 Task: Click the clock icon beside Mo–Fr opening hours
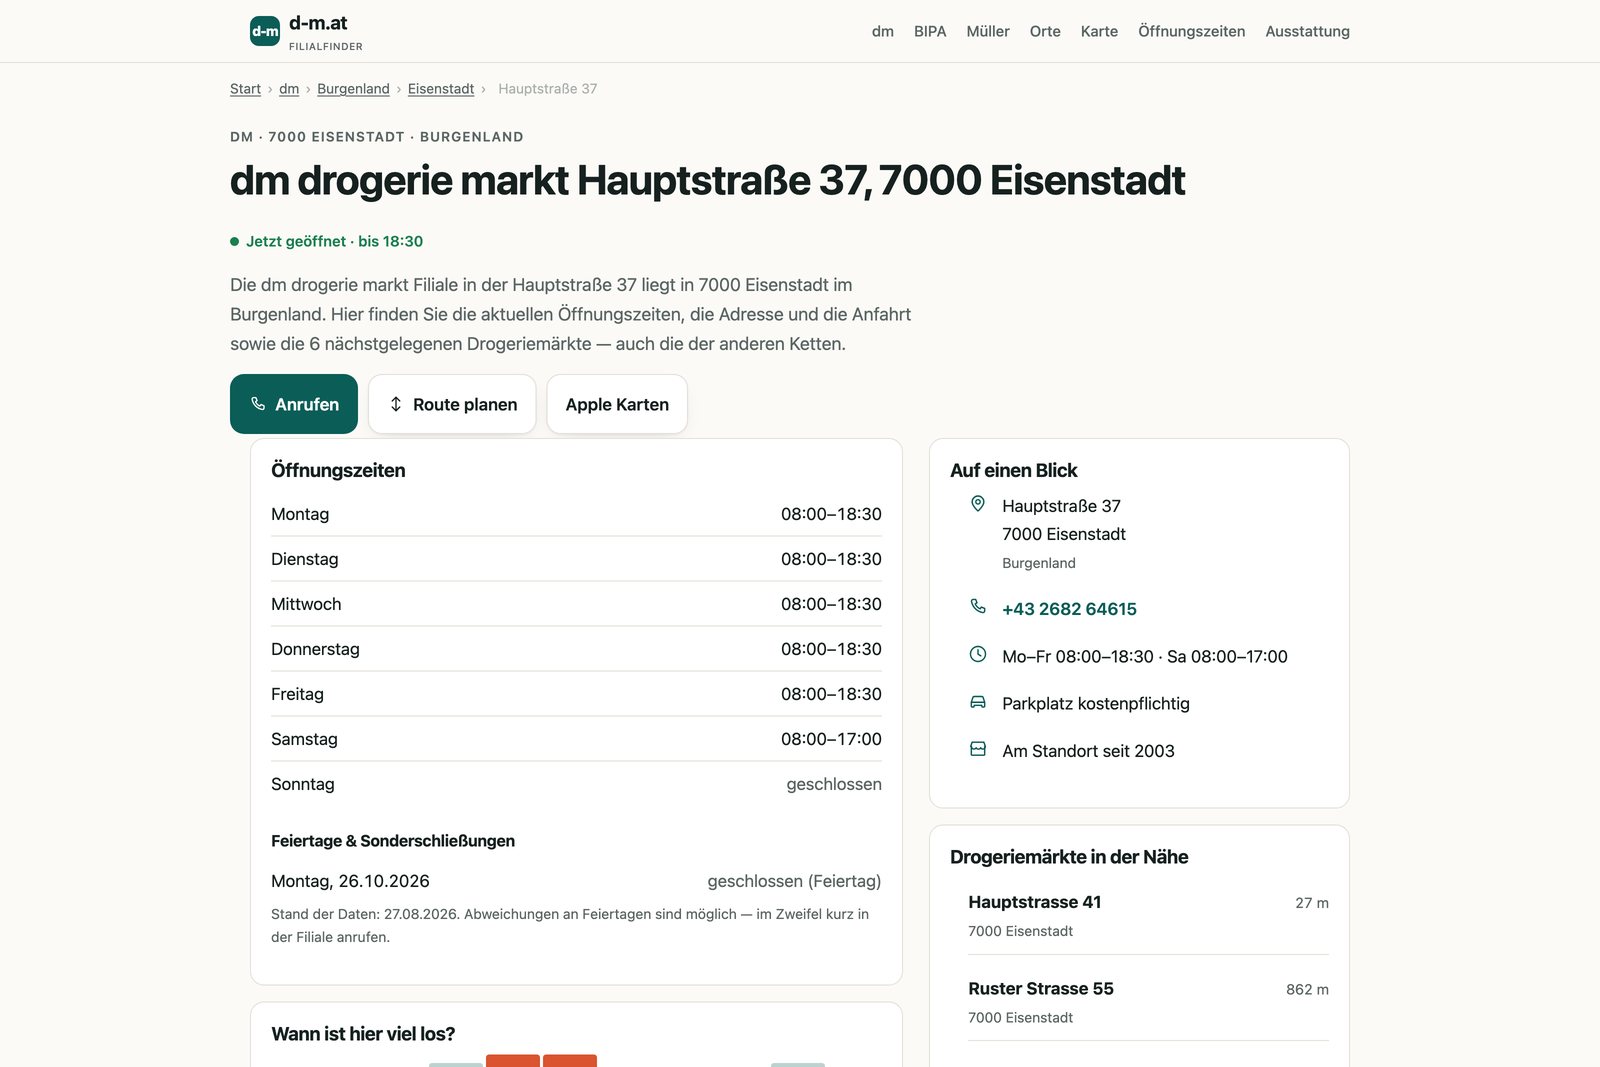[x=978, y=654]
